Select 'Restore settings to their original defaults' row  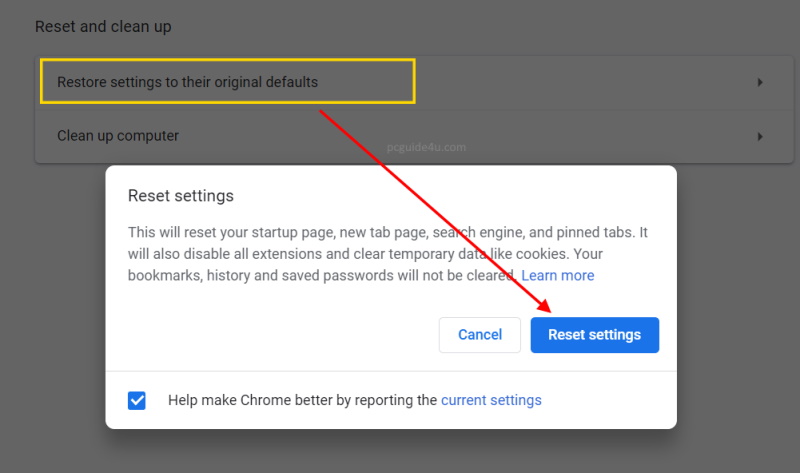tap(188, 82)
